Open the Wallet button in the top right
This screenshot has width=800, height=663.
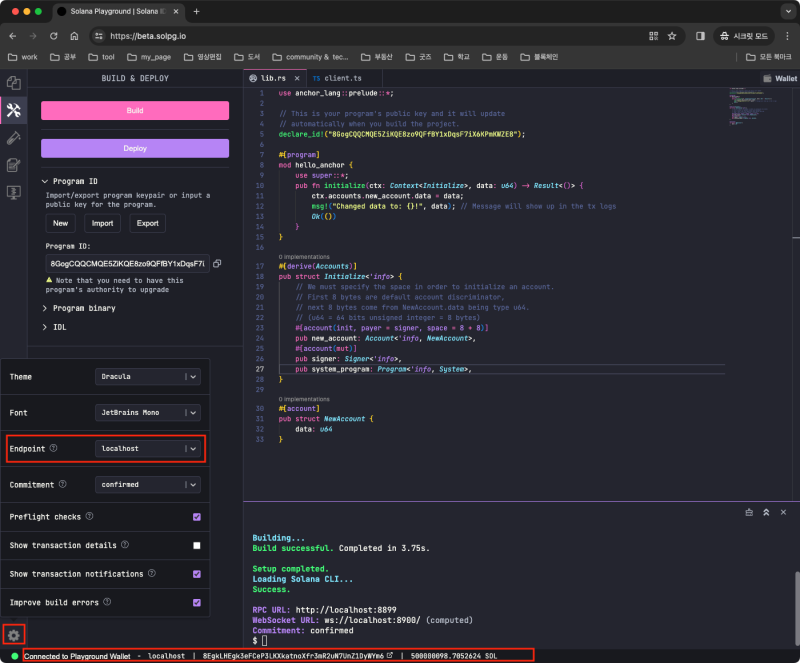tap(780, 78)
